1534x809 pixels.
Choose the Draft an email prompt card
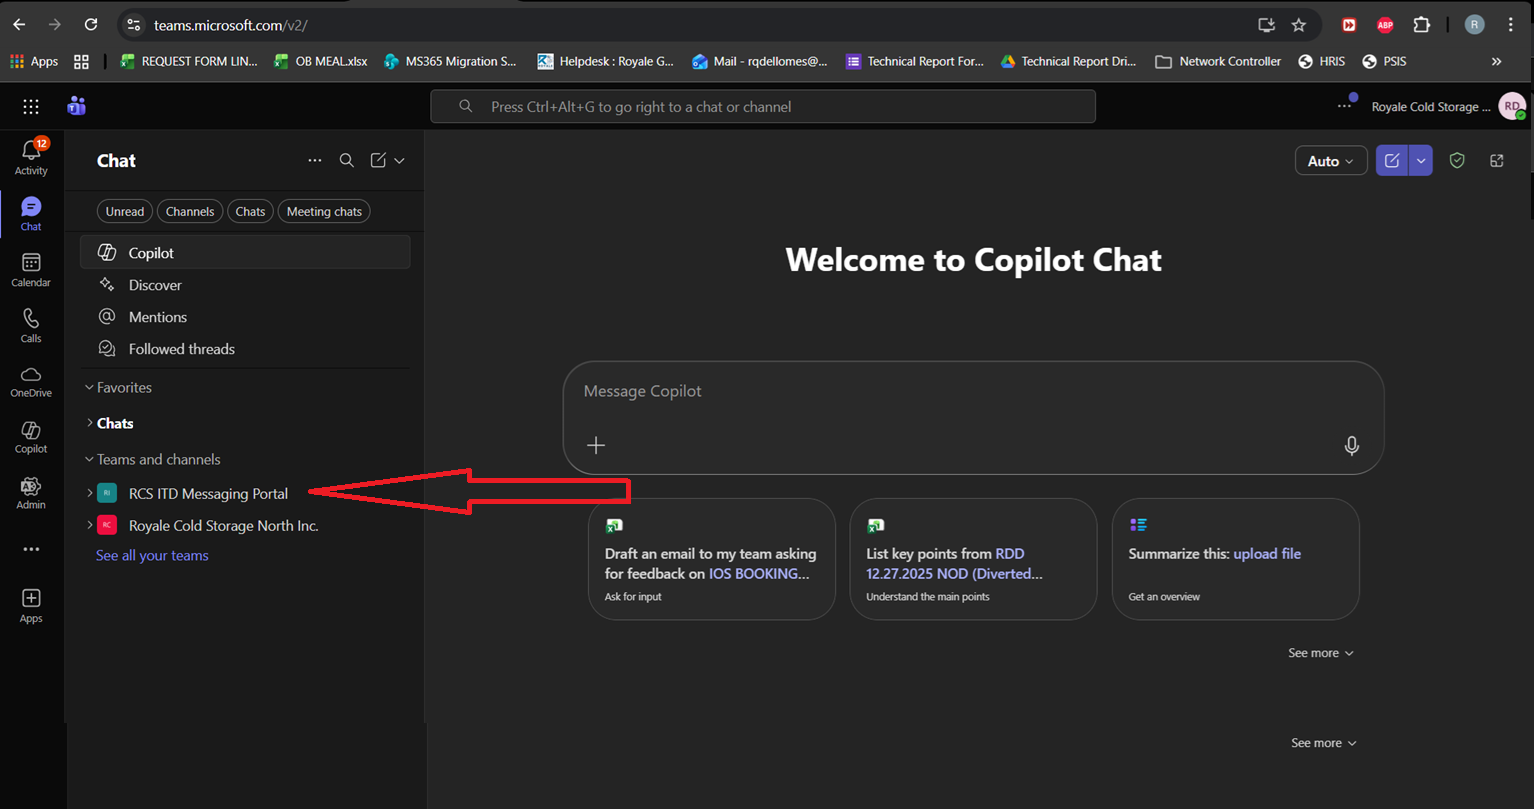(712, 559)
